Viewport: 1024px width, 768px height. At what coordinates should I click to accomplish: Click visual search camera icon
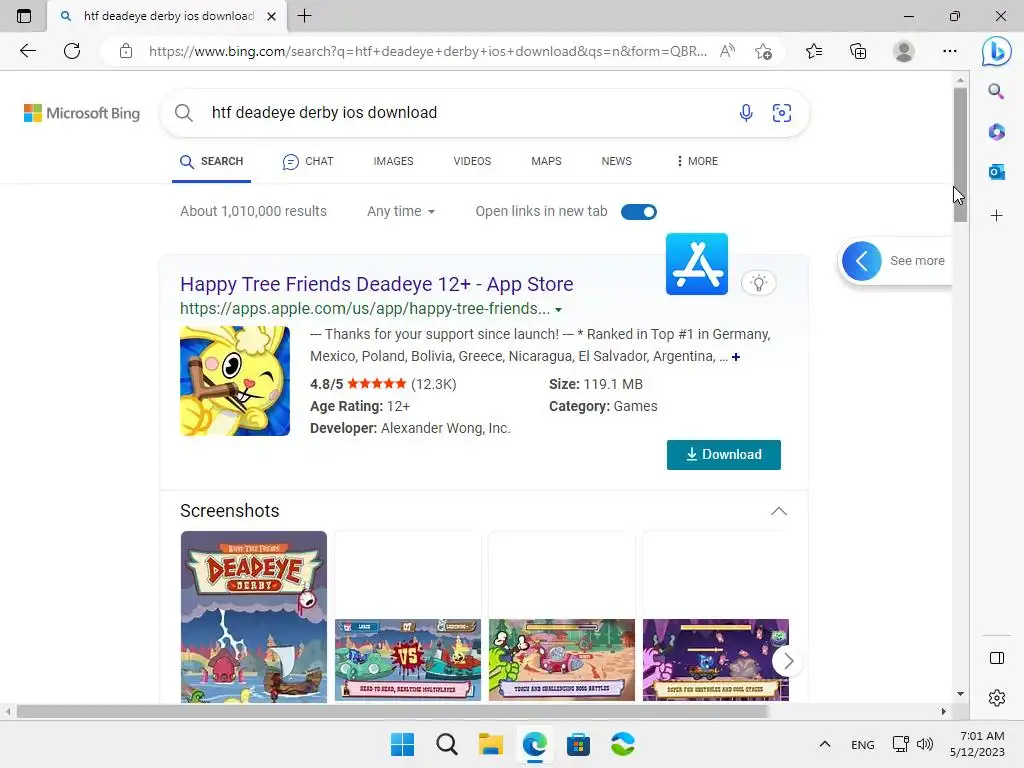coord(782,113)
